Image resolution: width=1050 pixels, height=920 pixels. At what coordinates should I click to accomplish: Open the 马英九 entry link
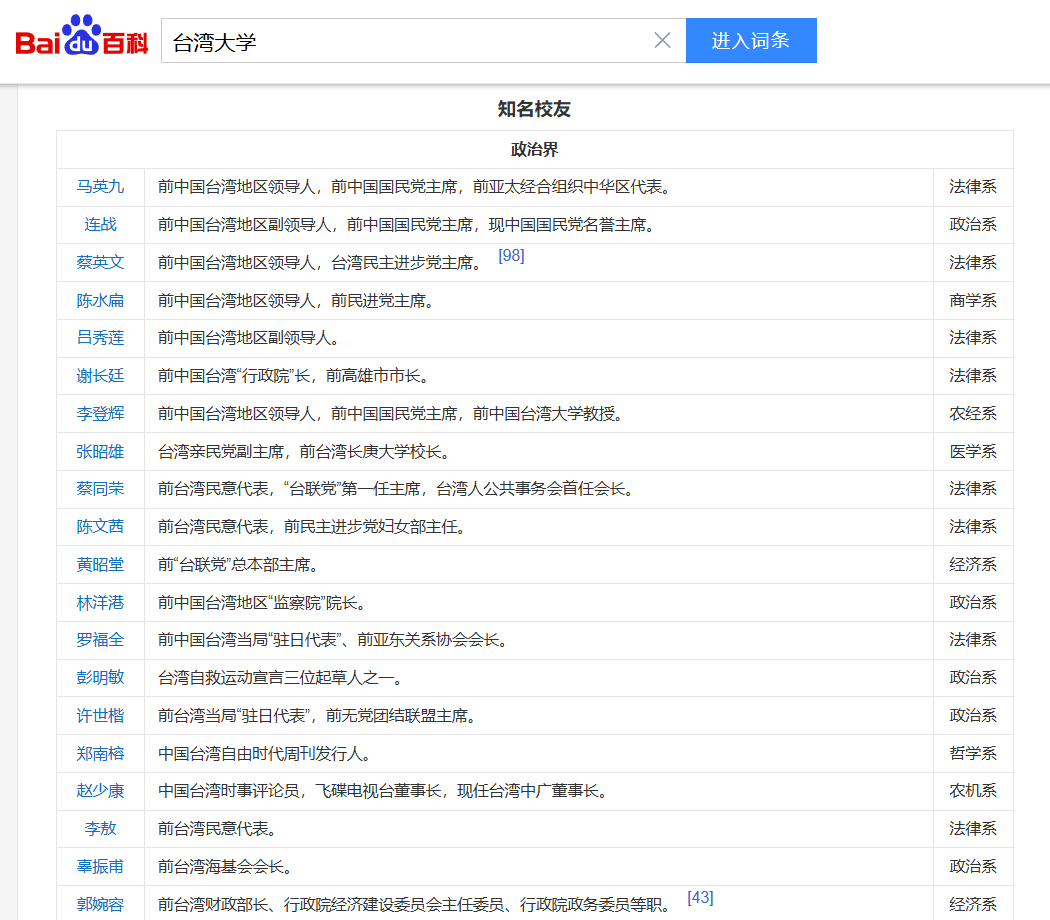coord(99,186)
